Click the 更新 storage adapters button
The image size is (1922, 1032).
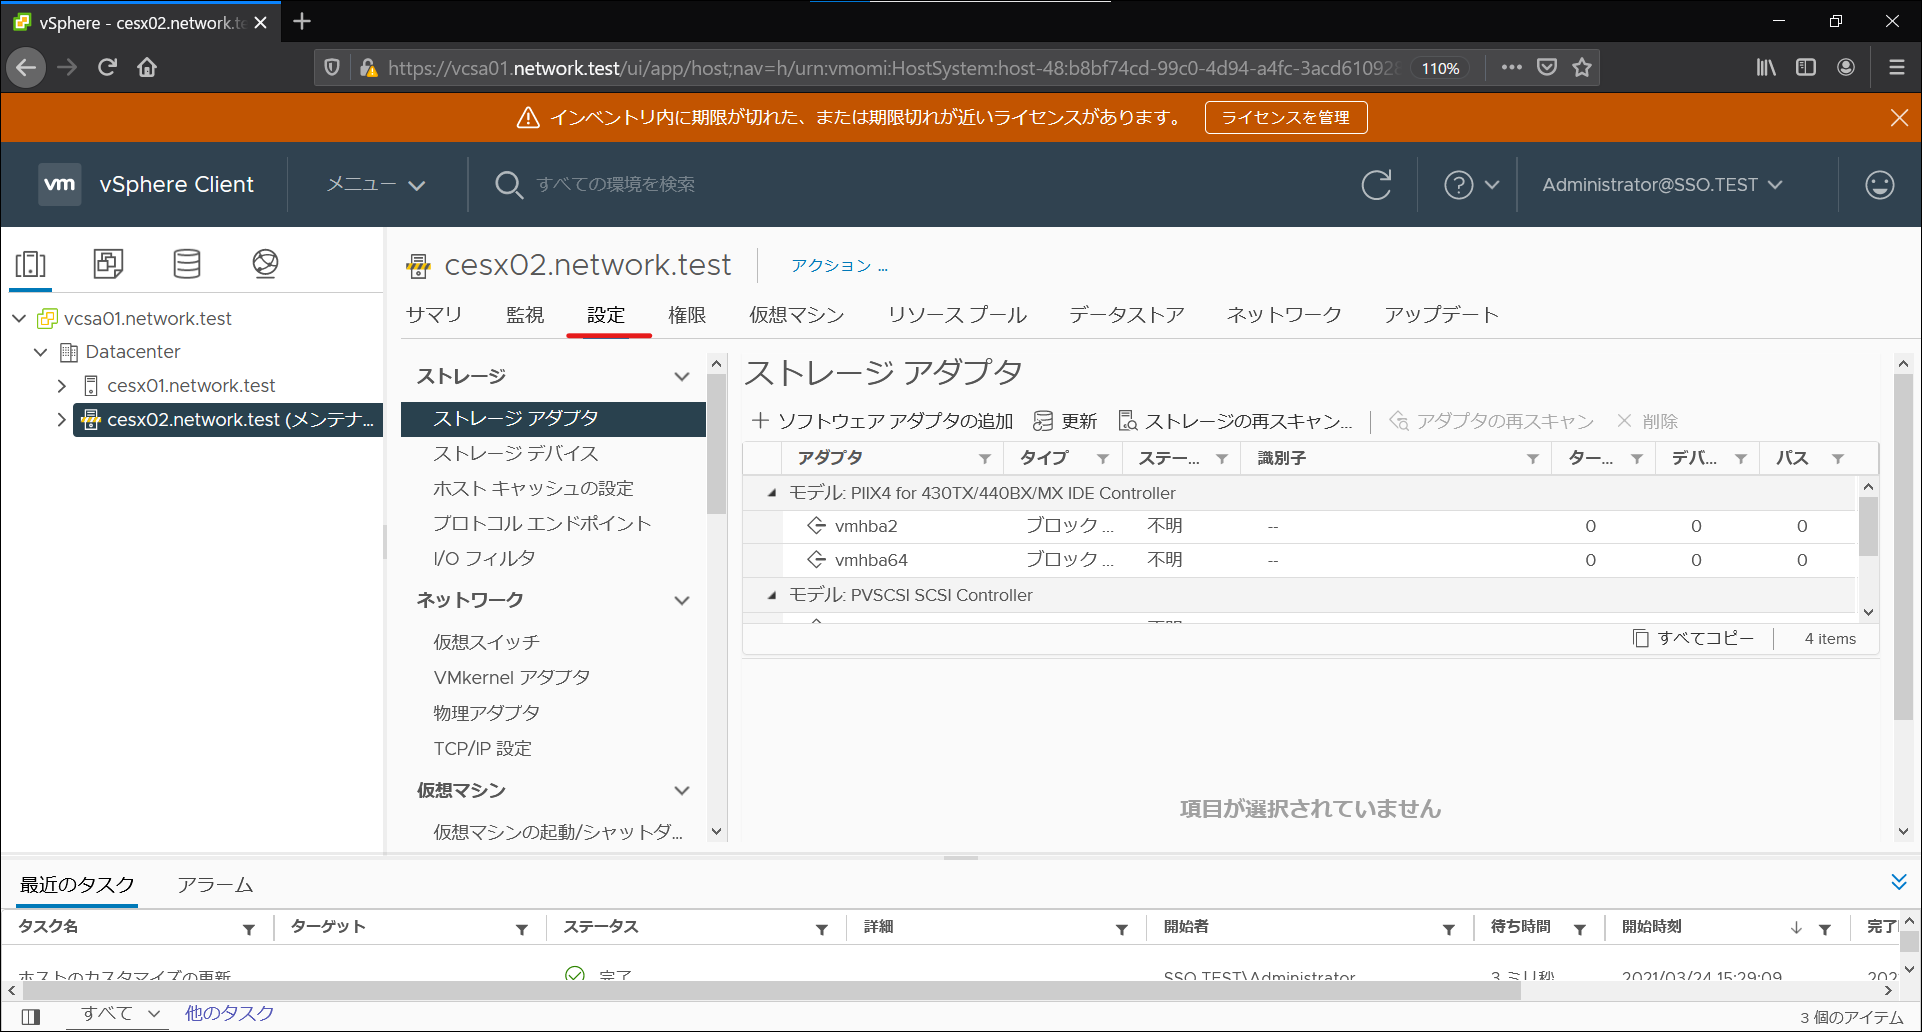pyautogui.click(x=1065, y=421)
